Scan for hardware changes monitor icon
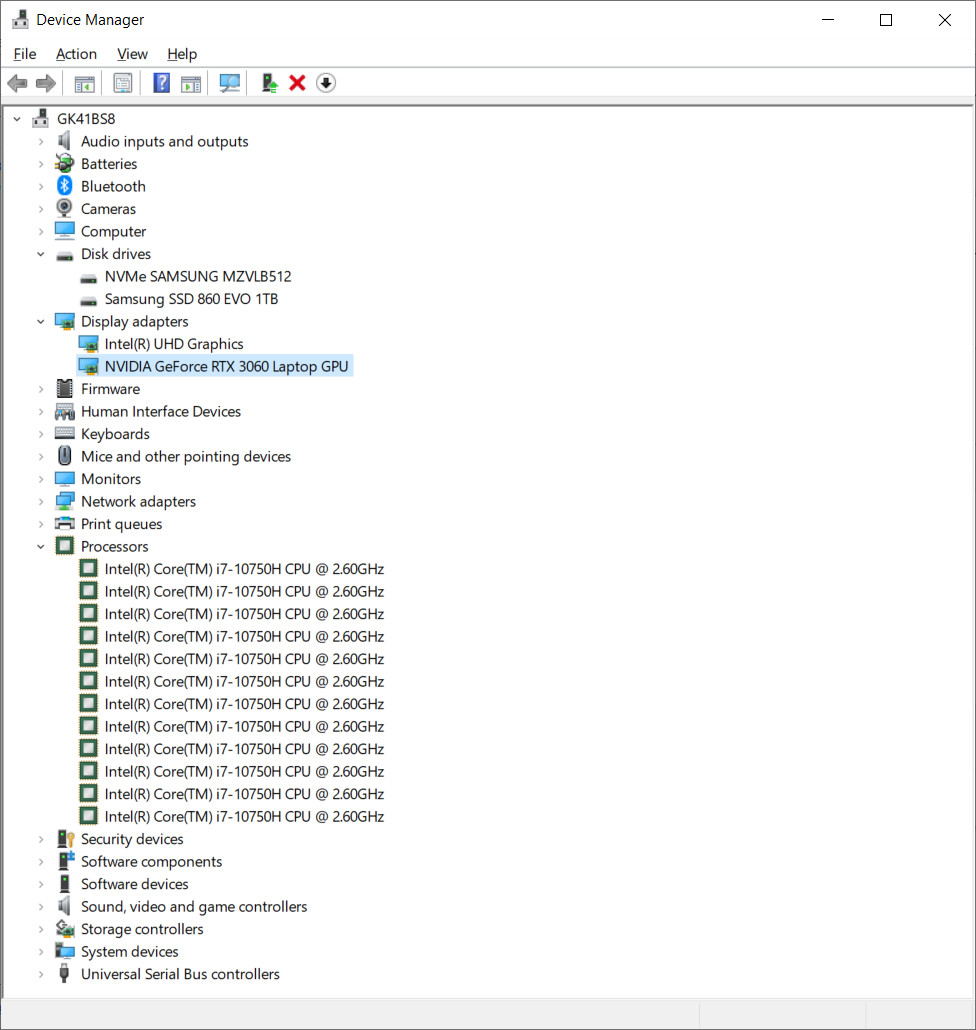This screenshot has width=976, height=1030. [229, 83]
